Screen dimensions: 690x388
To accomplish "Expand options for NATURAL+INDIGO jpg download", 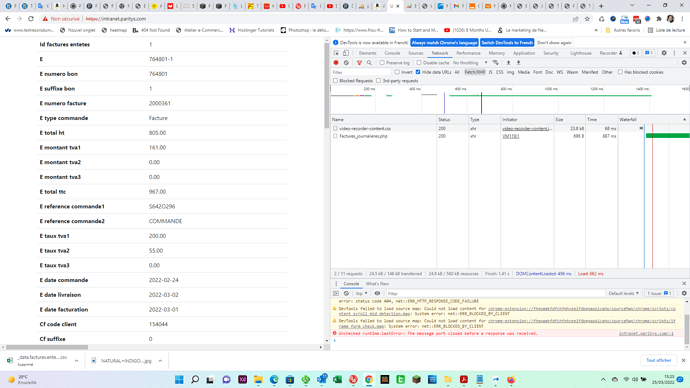I will [x=160, y=361].
